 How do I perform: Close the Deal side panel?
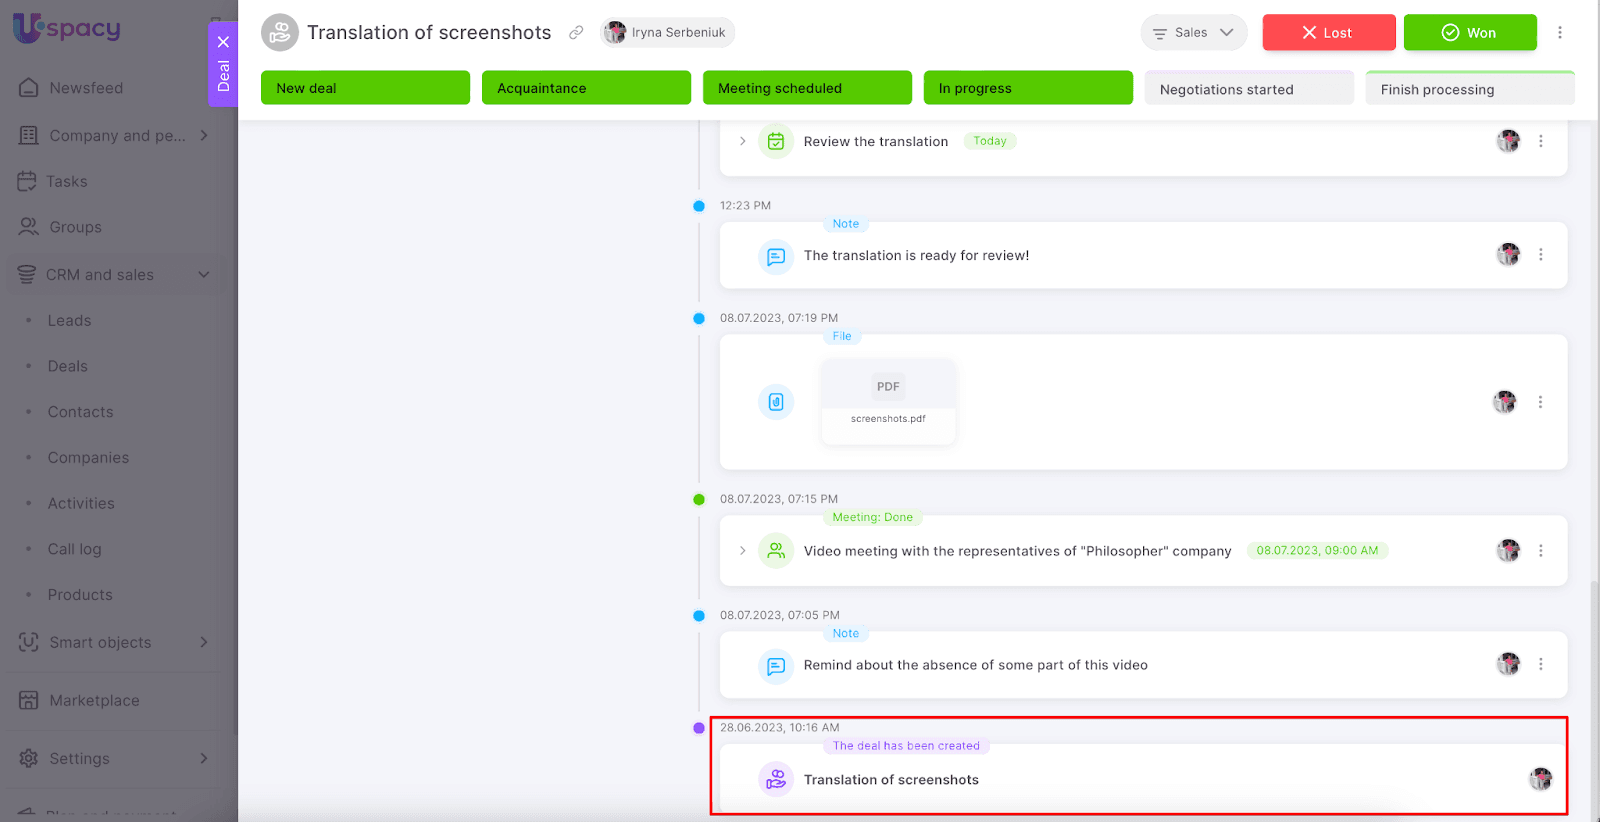[x=223, y=42]
